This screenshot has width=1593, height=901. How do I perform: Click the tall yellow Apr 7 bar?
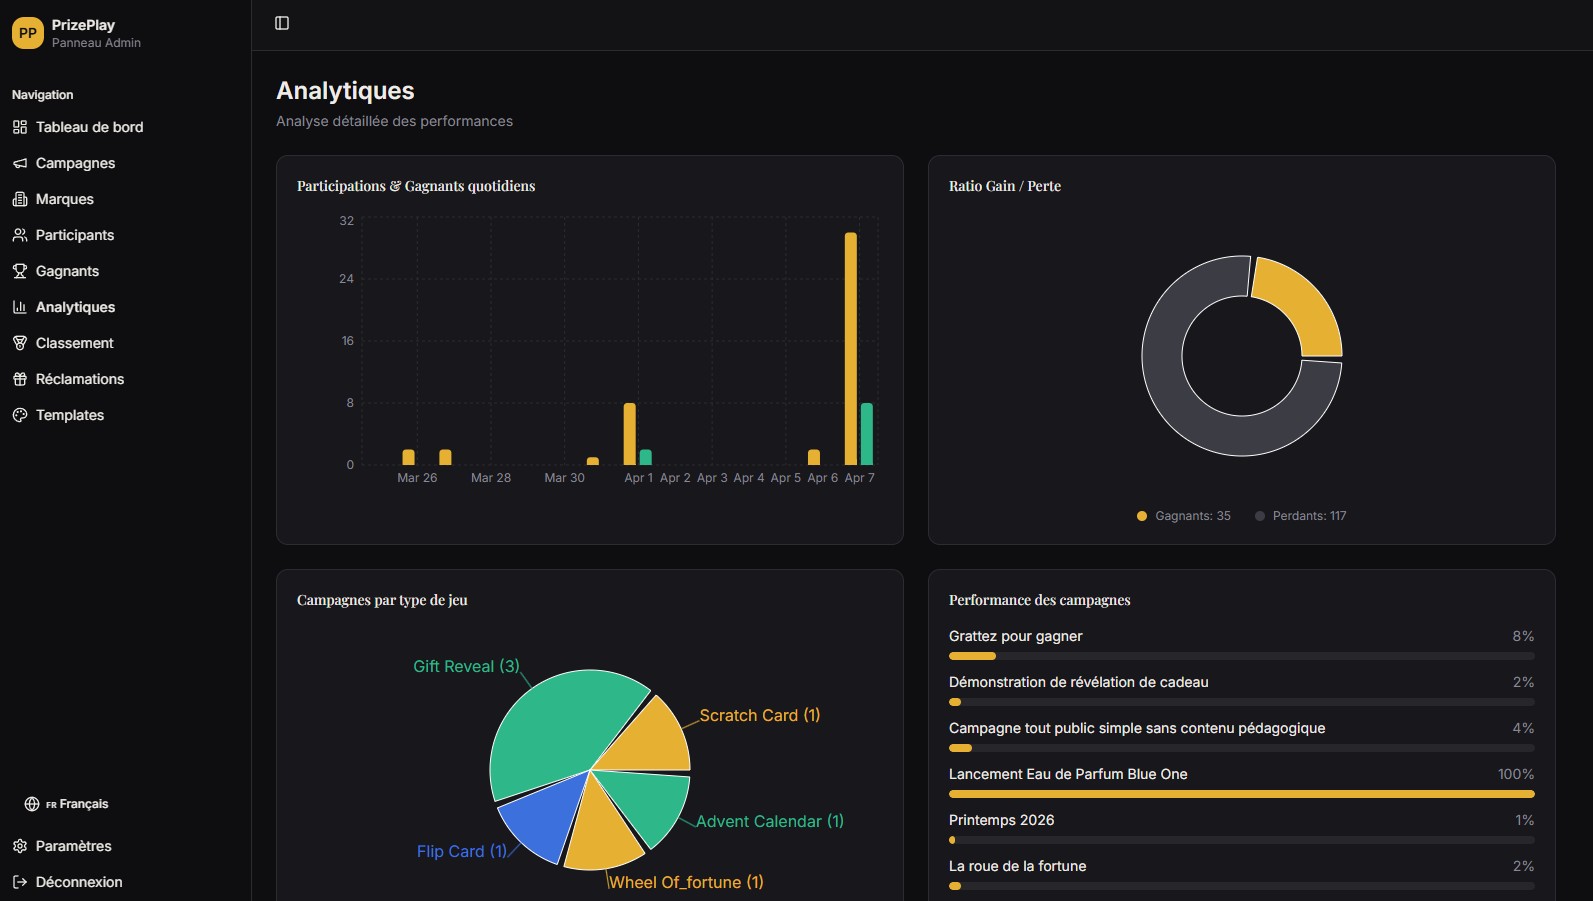(x=851, y=348)
